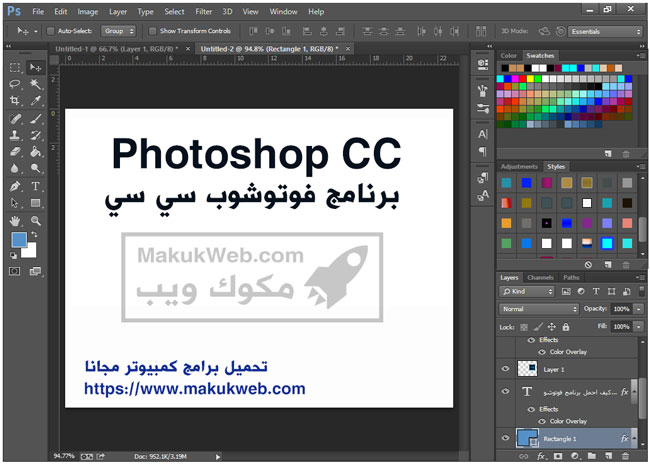
Task: Select the Hand tool
Action: (x=15, y=221)
